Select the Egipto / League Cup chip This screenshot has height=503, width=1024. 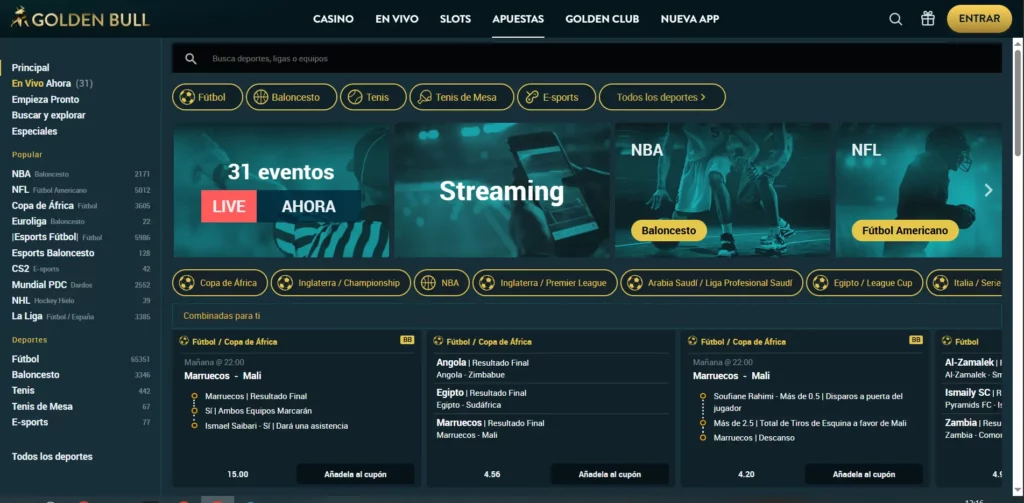(864, 283)
